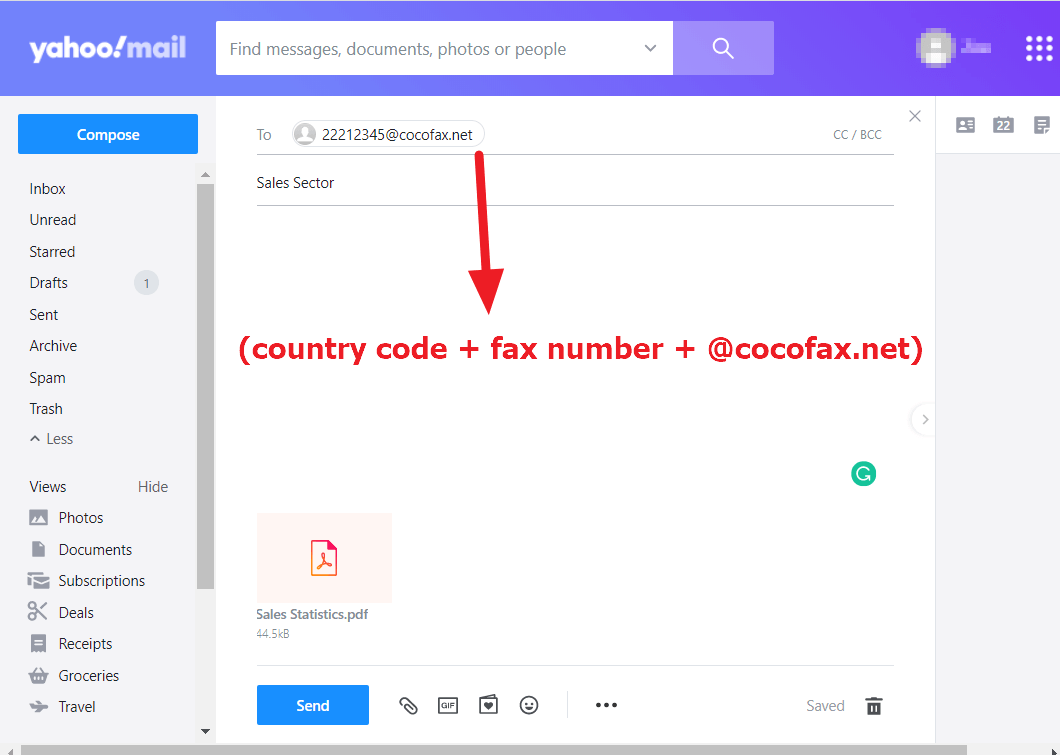This screenshot has width=1060, height=755.
Task: Delete the draft with trash icon
Action: tap(873, 706)
